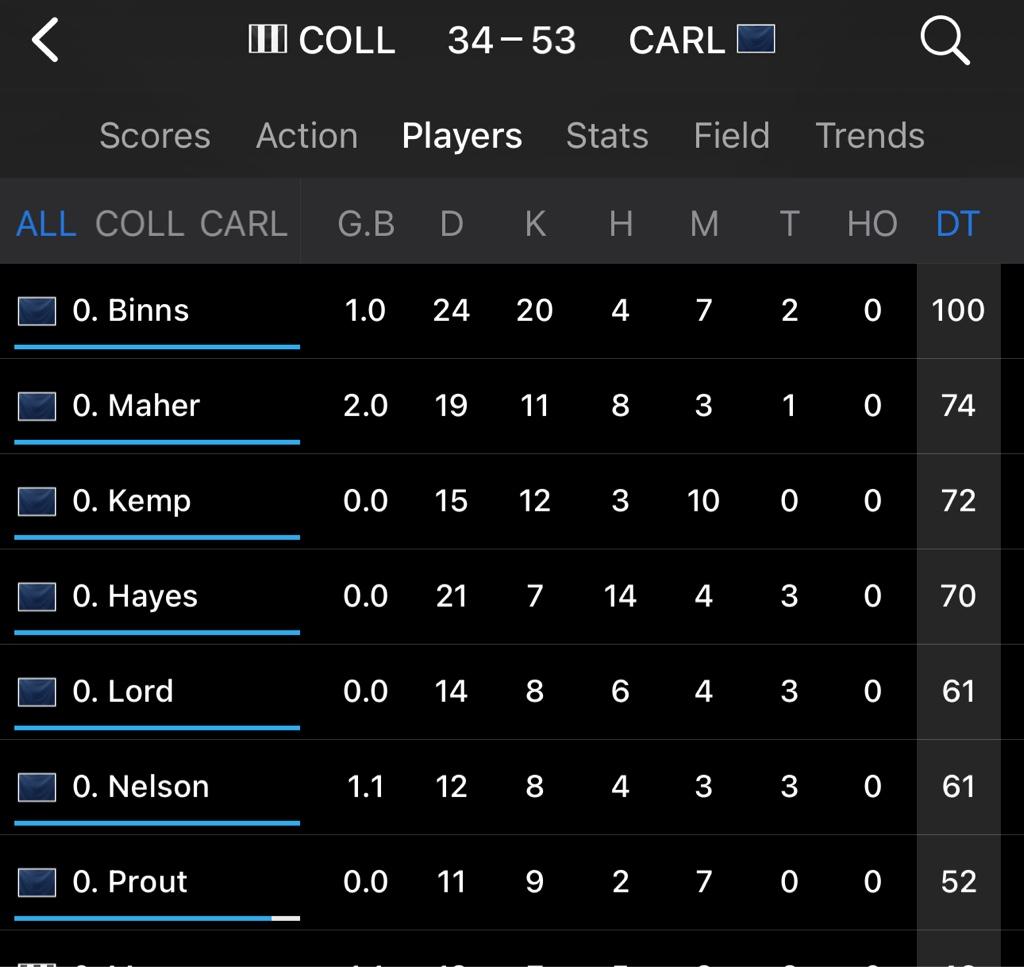
Task: Sort by the DT column header
Action: (957, 224)
